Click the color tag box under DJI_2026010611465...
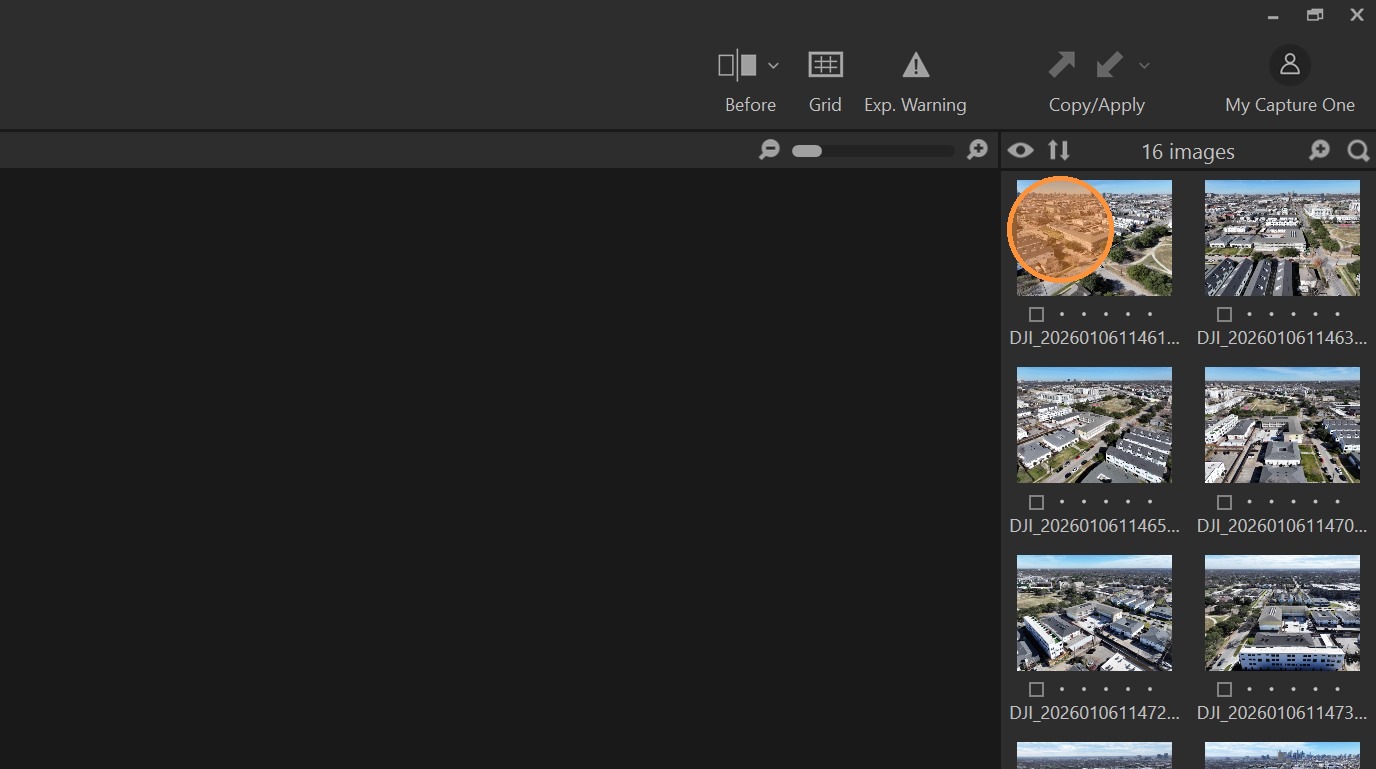The image size is (1376, 769). point(1036,502)
